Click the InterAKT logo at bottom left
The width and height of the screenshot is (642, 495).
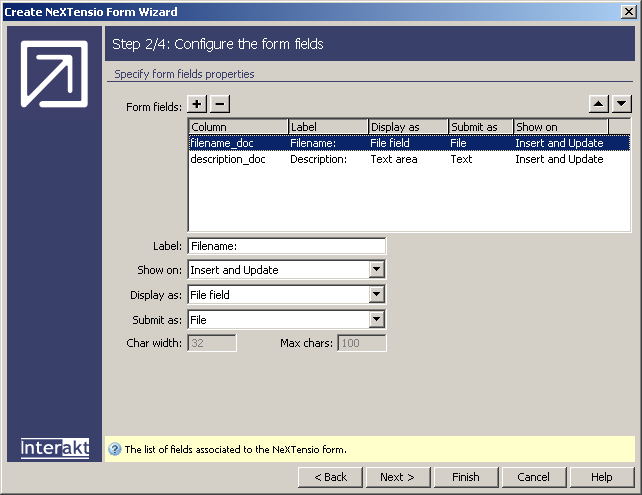[x=55, y=448]
